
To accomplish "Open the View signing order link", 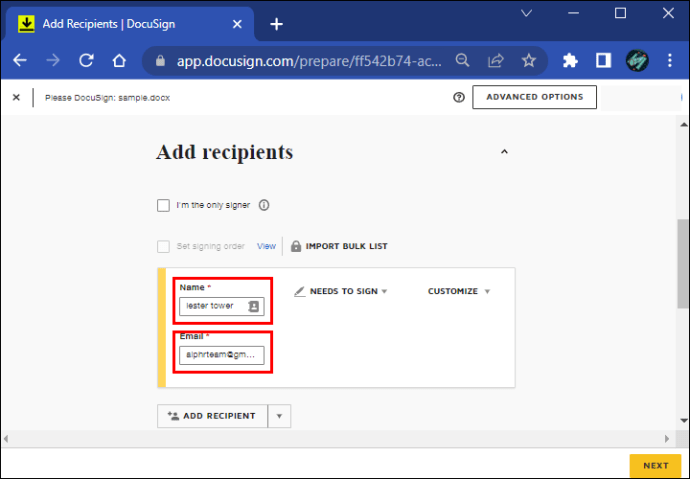I will 266,246.
